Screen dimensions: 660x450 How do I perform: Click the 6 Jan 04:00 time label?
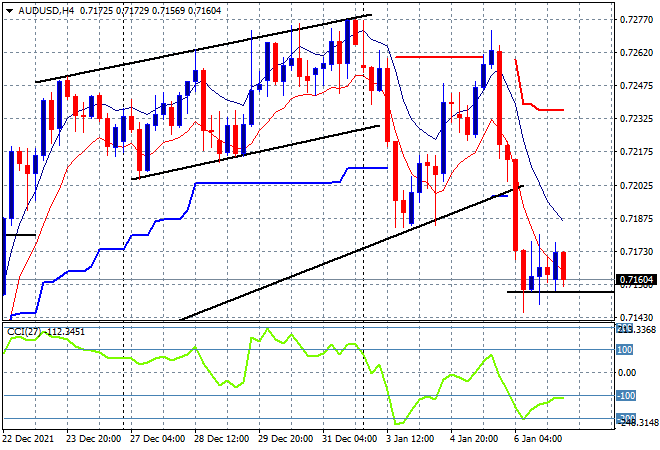(x=538, y=439)
